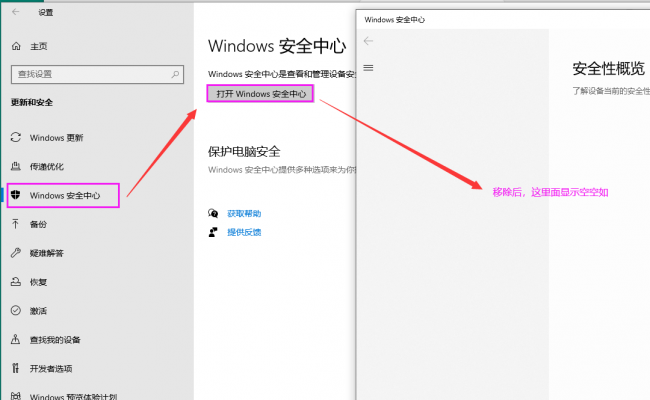The width and height of the screenshot is (650, 400).
Task: Click the 查找我的设备 locator icon
Action: pyautogui.click(x=15, y=339)
